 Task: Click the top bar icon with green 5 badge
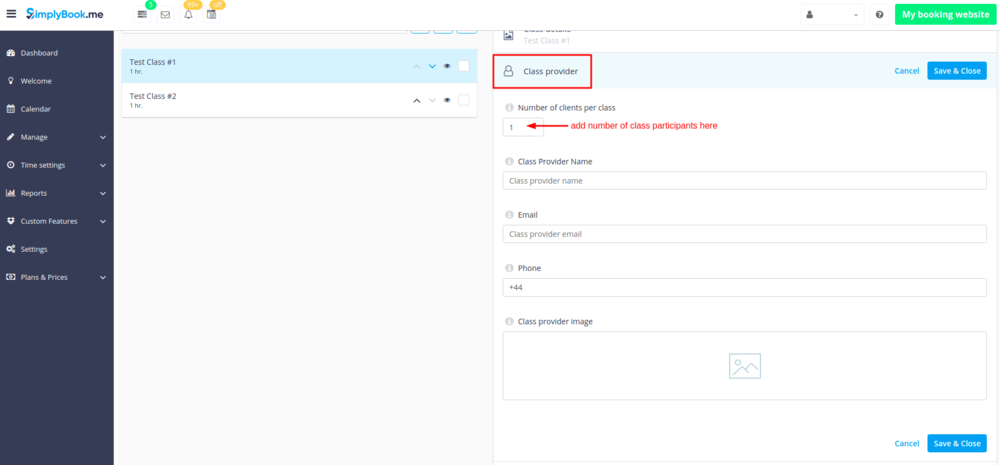coord(143,15)
